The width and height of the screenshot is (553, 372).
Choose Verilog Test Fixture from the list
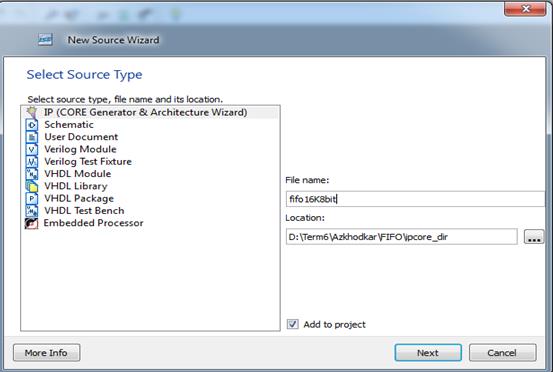coord(88,161)
